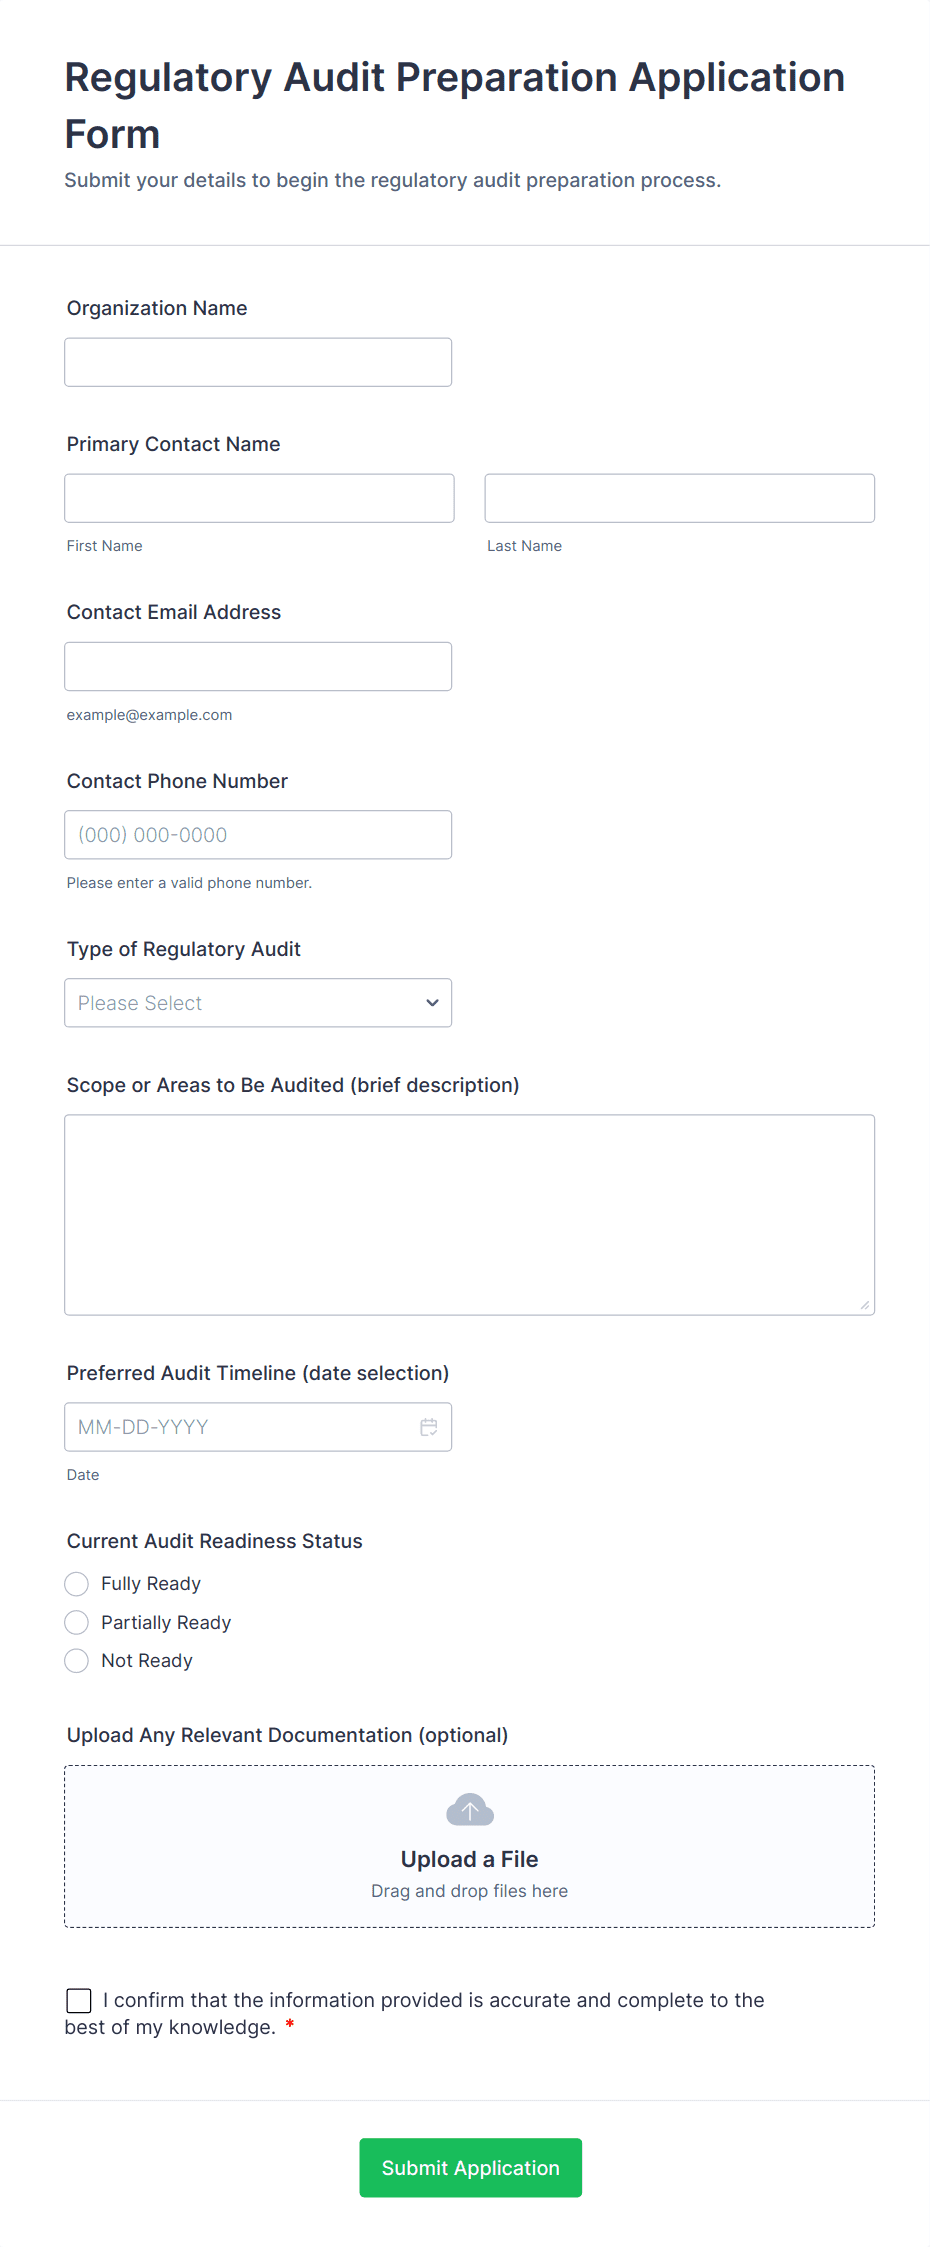Select the Partially Ready radio option

point(77,1622)
